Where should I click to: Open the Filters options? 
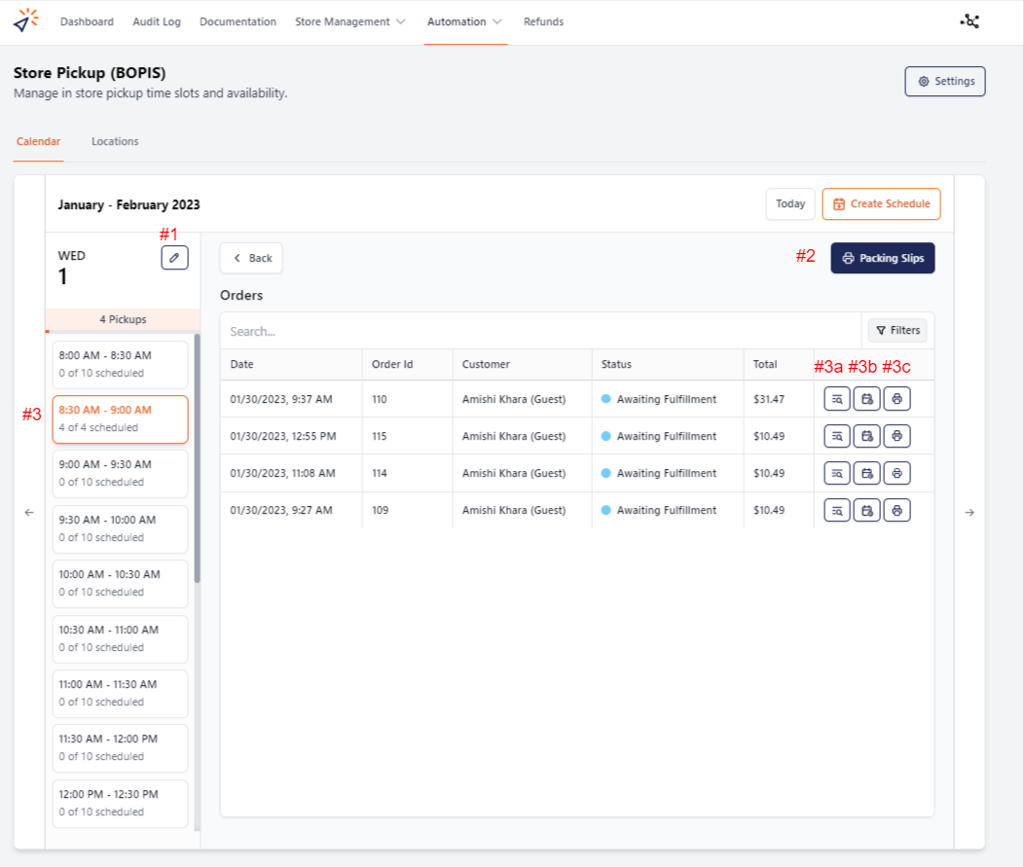point(897,330)
